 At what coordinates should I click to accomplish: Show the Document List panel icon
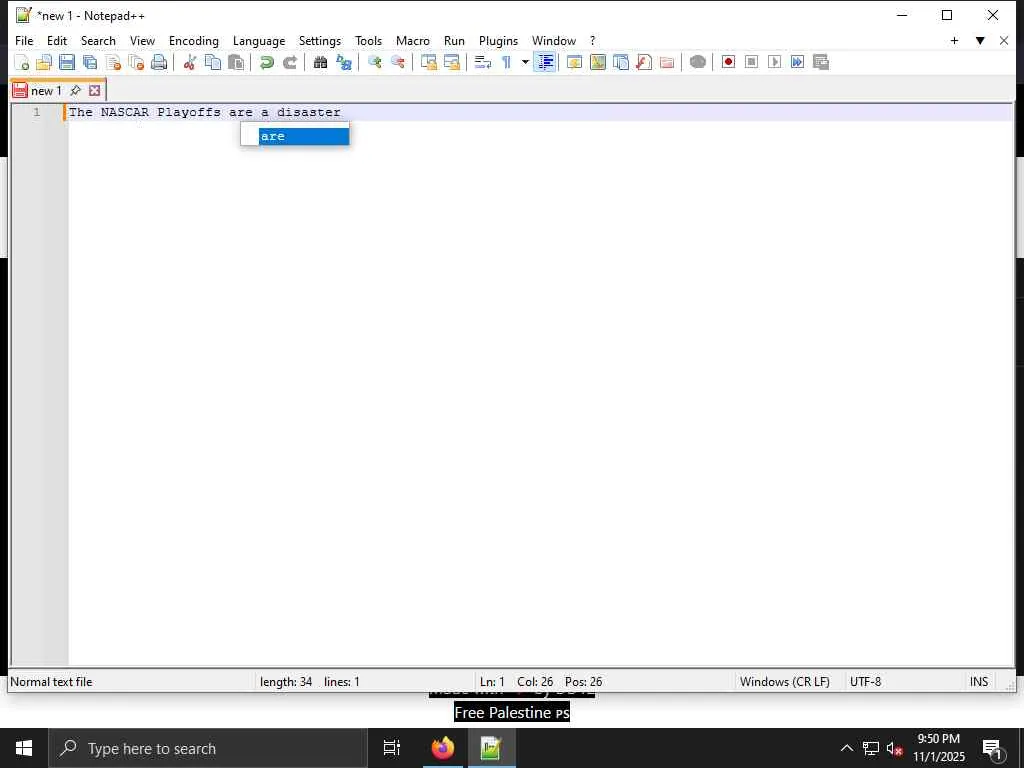tap(621, 62)
